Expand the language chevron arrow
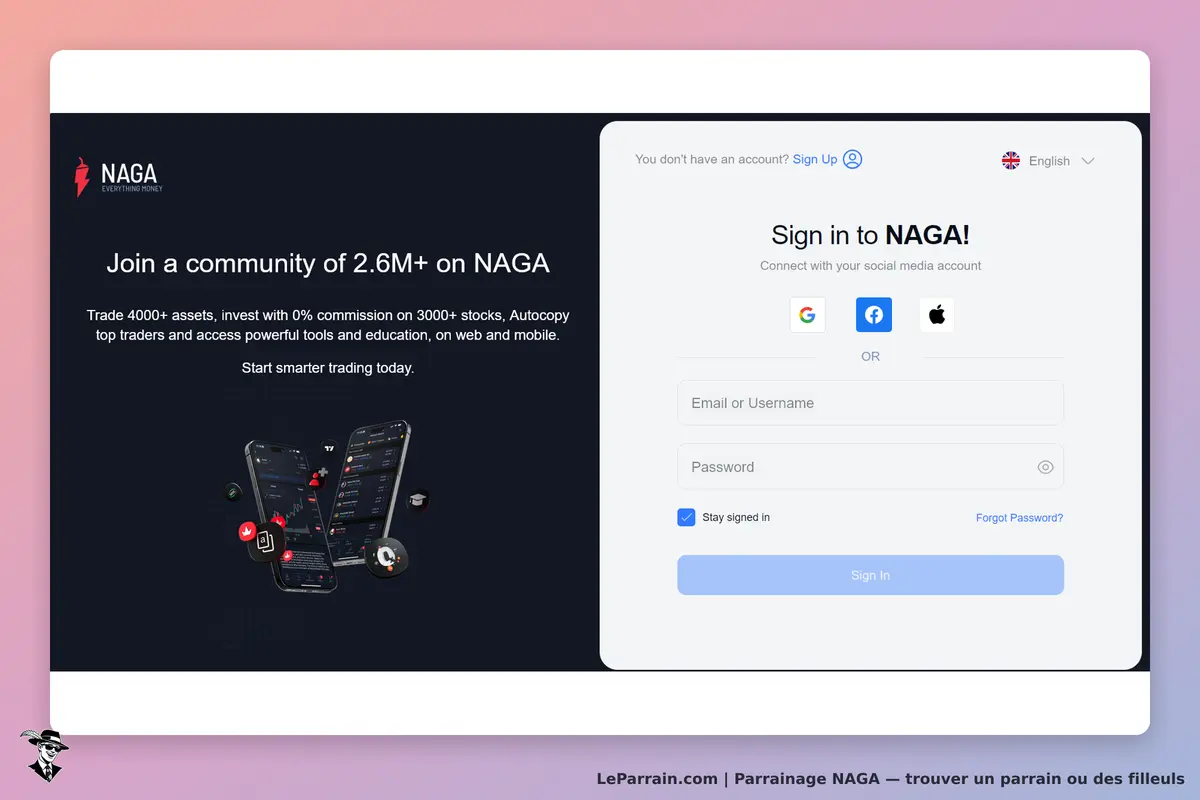1200x800 pixels. (x=1088, y=161)
